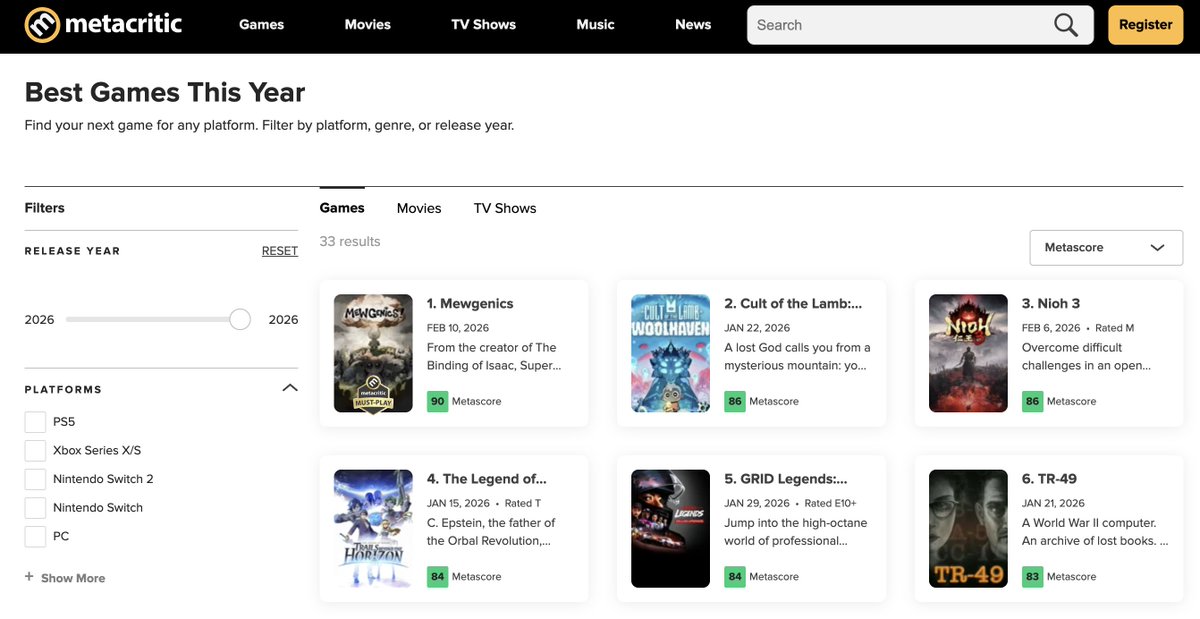Select the Games results tab
The width and height of the screenshot is (1200, 619).
click(x=342, y=208)
